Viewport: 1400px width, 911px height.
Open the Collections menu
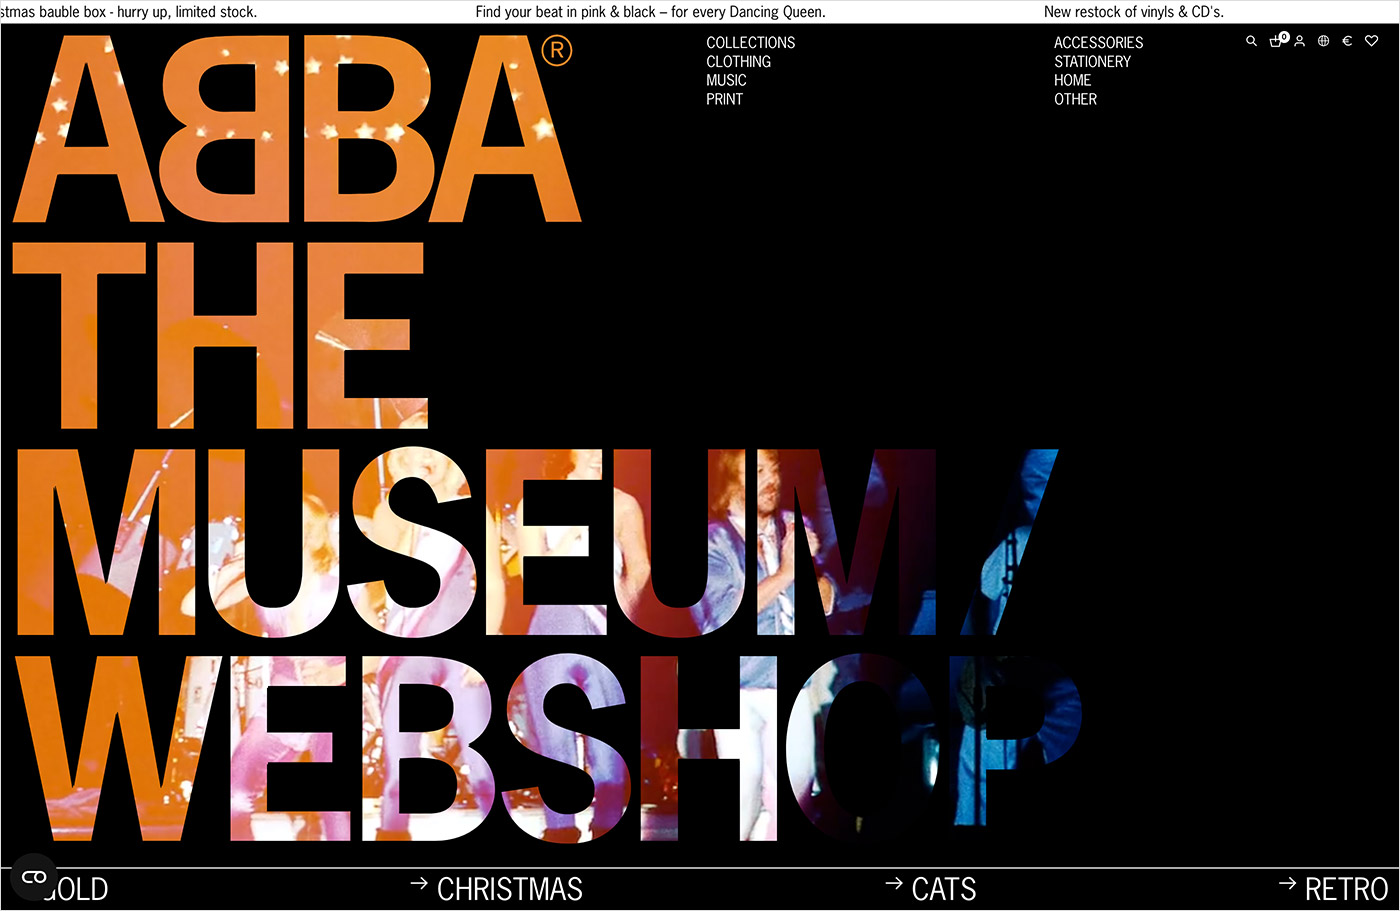[751, 43]
